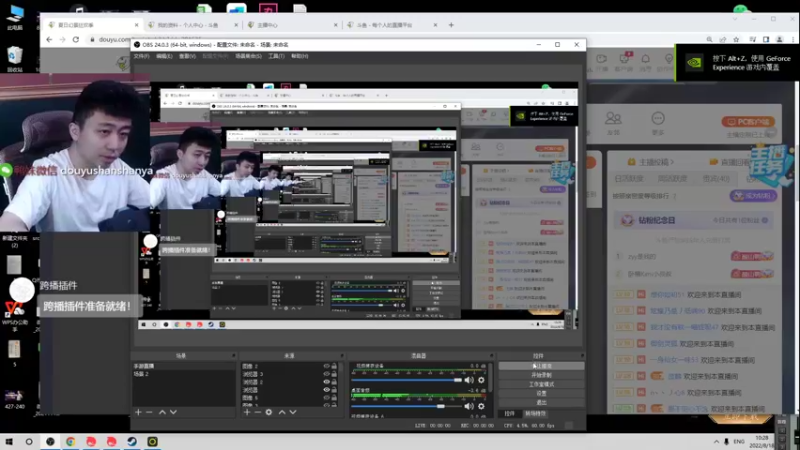Click first mixer channel volume slider

[x=406, y=380]
